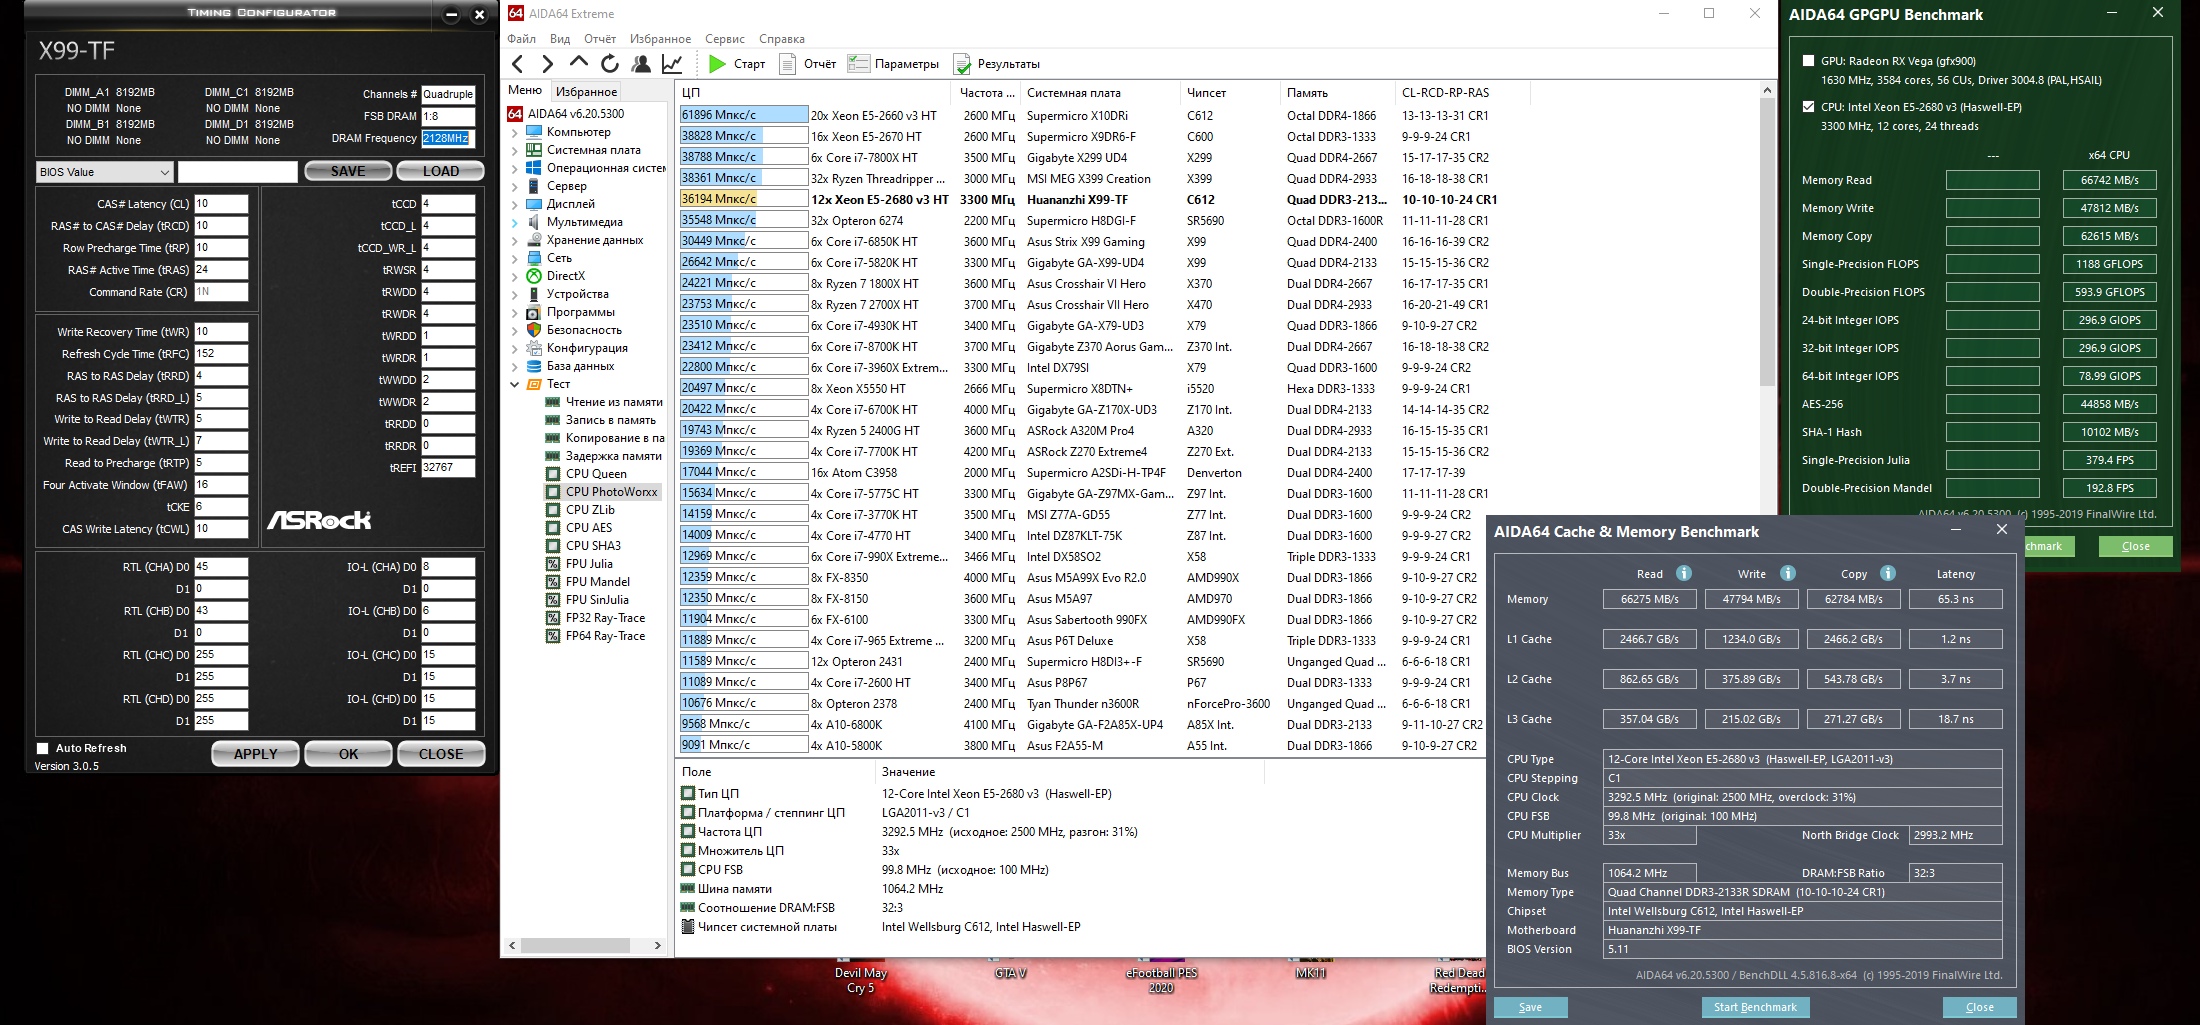Viewport: 2200px width, 1025px height.
Task: Click the graph icon in AIDA64 toolbar
Action: (x=672, y=64)
